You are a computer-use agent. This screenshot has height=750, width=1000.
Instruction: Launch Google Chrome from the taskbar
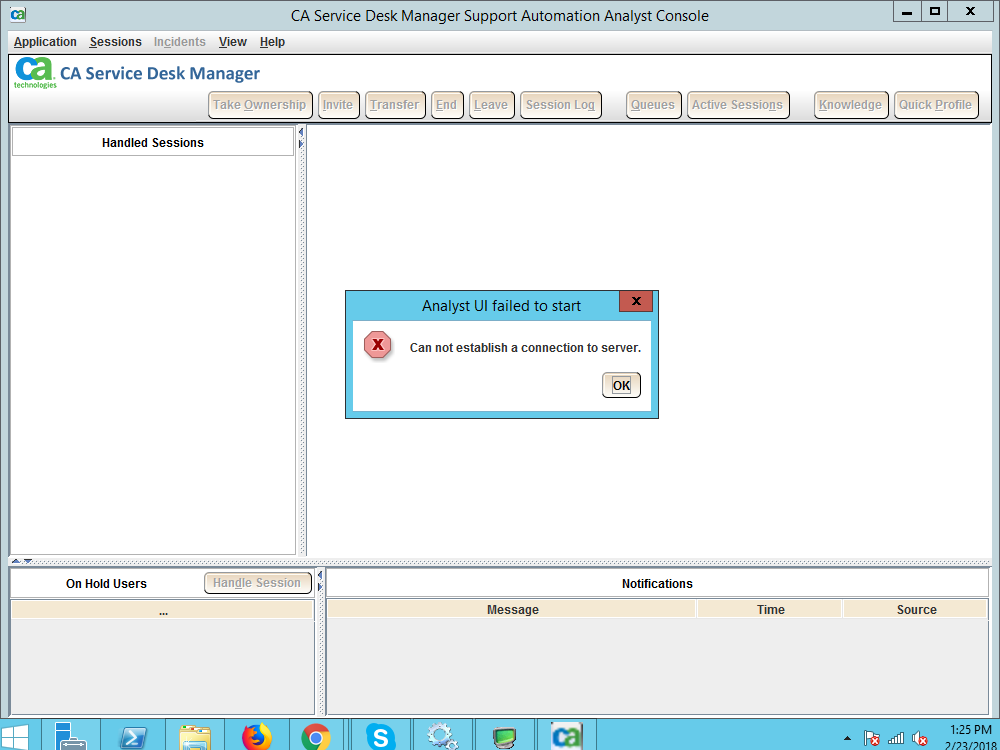[317, 735]
